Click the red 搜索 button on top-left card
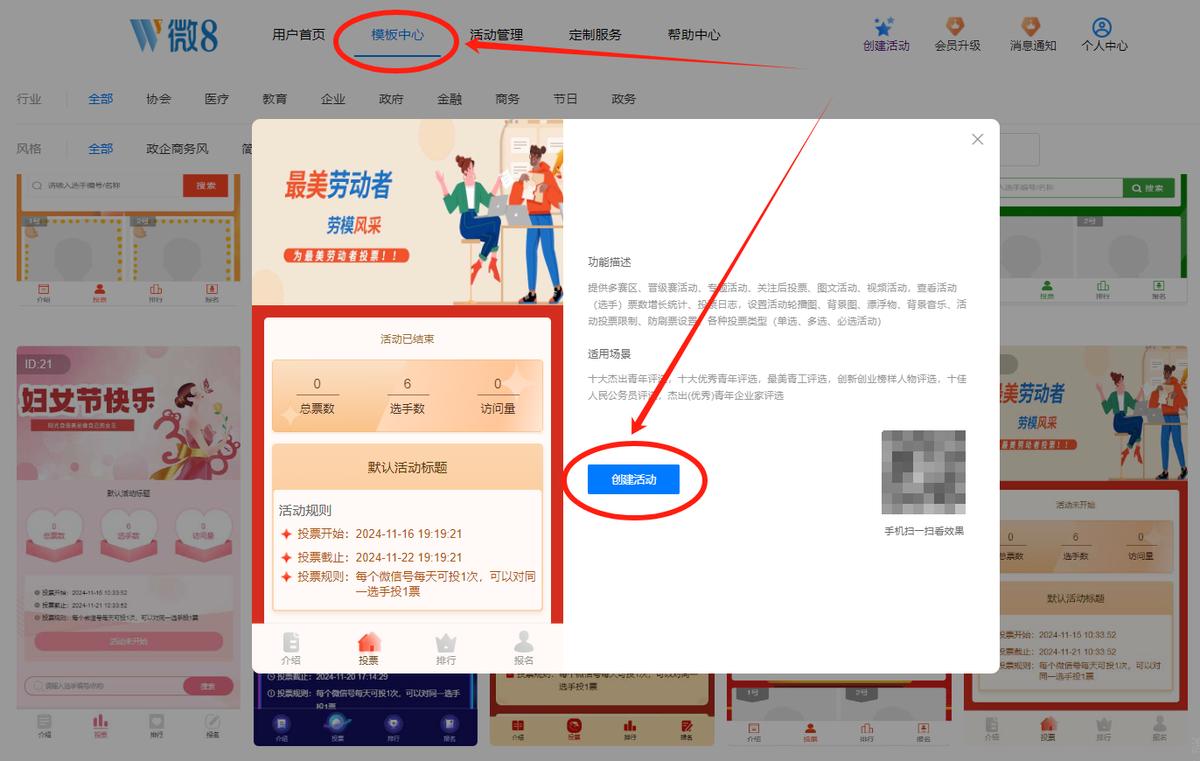Image resolution: width=1200 pixels, height=761 pixels. [205, 186]
